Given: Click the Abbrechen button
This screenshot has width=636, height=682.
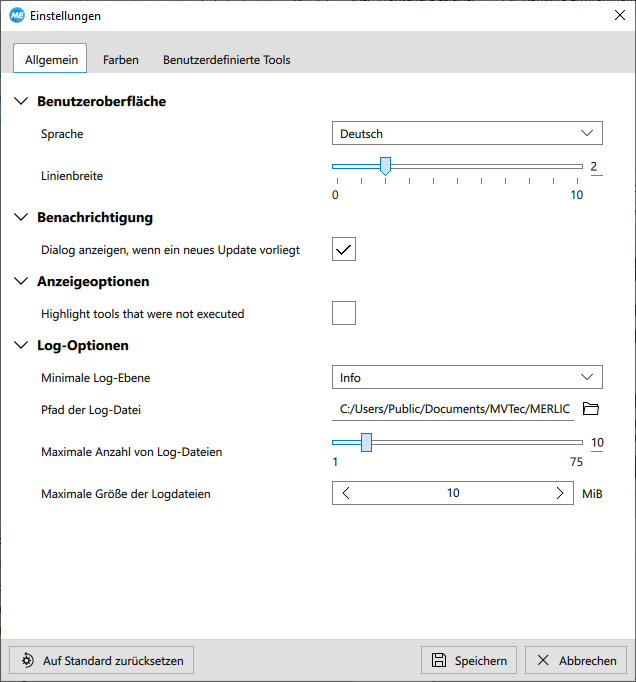Looking at the screenshot, I should click(576, 660).
